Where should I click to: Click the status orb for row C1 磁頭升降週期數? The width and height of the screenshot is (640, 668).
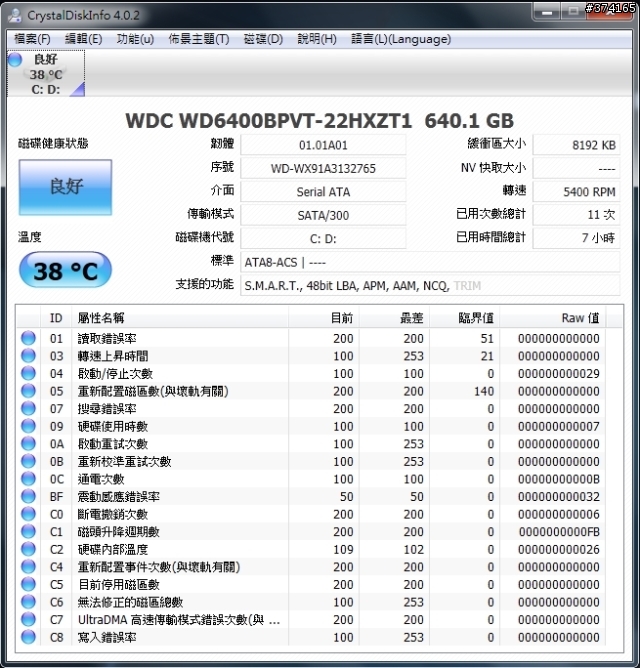point(28,532)
